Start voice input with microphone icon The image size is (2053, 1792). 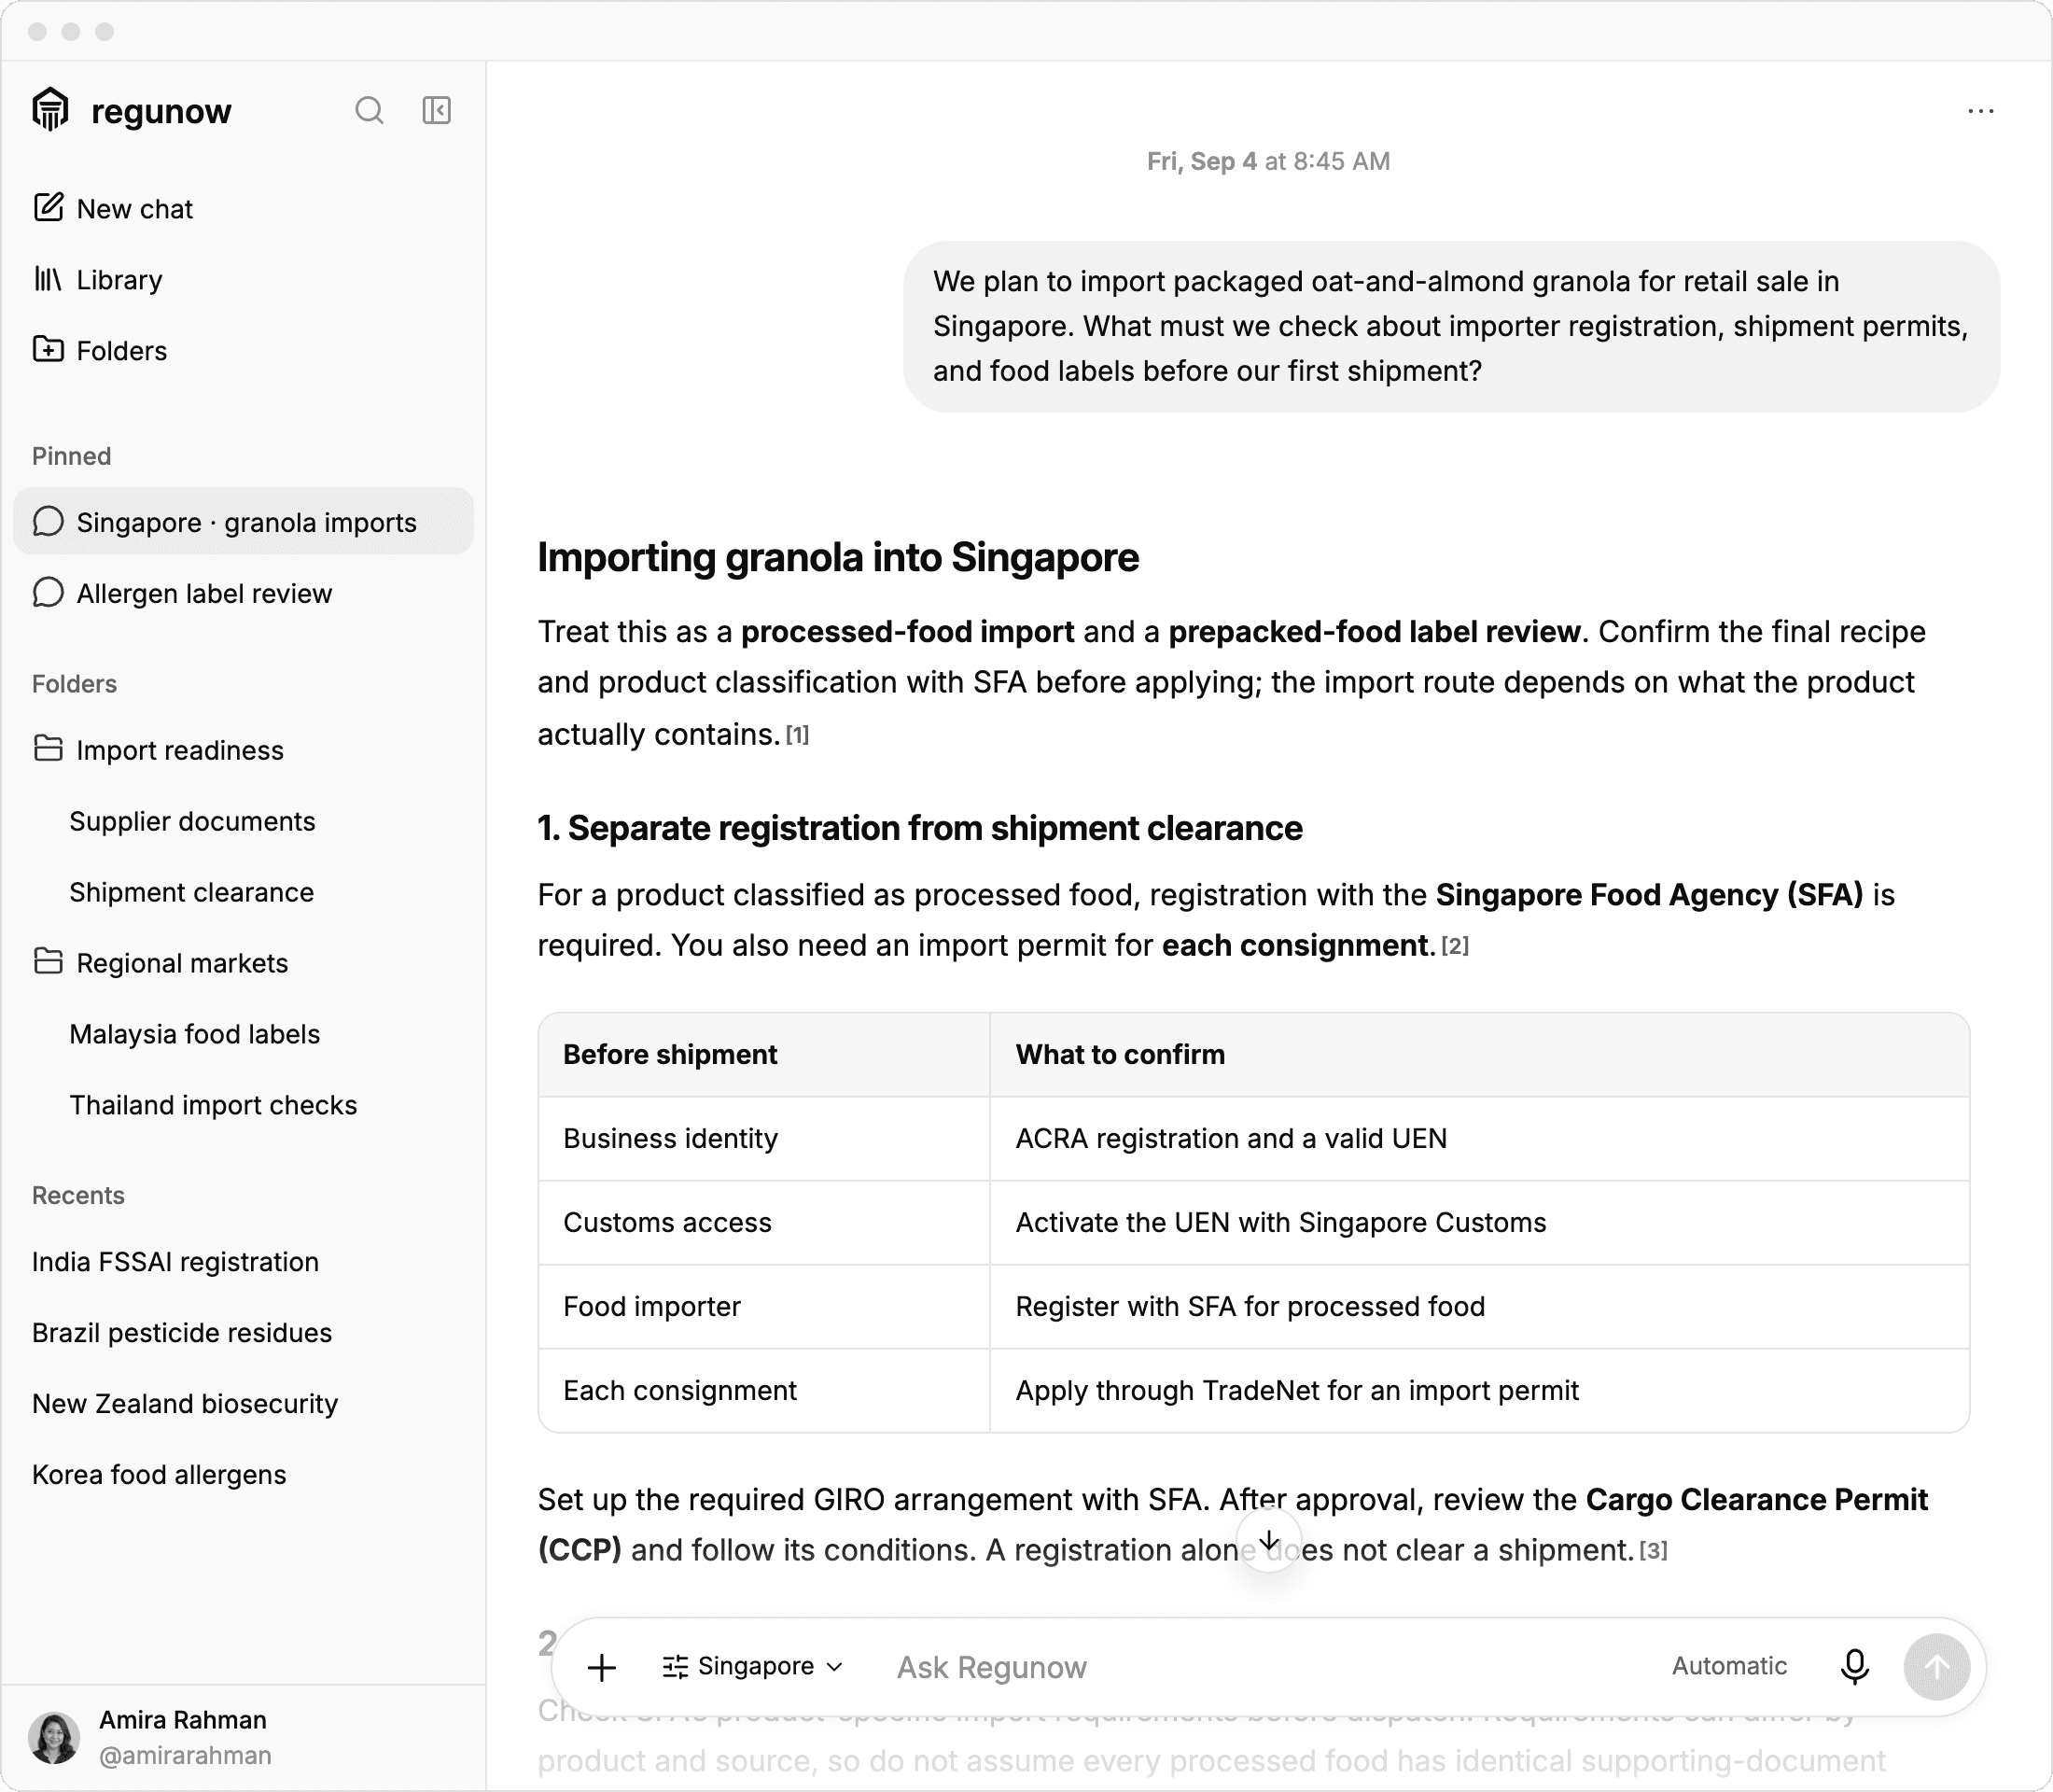pos(1854,1667)
